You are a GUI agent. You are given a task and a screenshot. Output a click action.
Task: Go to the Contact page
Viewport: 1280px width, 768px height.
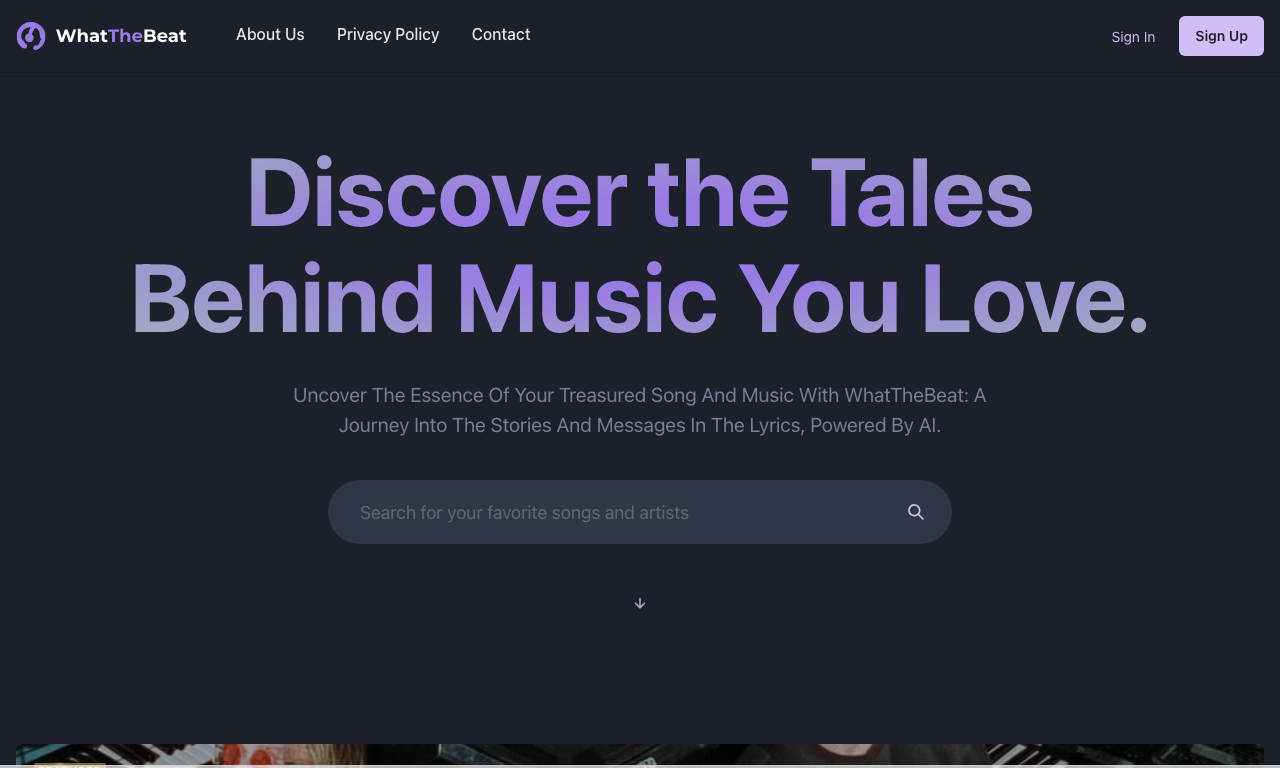pos(501,34)
